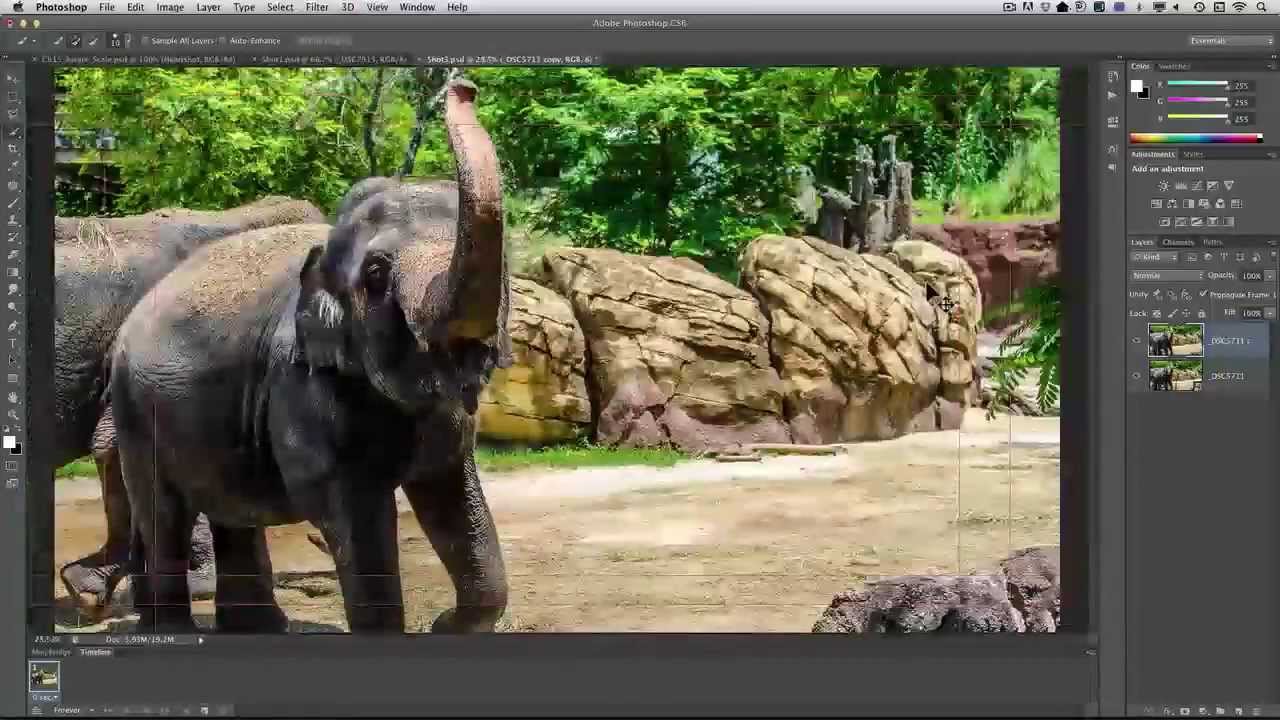Image resolution: width=1280 pixels, height=720 pixels.
Task: Click the Lock transparent pixels icon
Action: [1158, 313]
